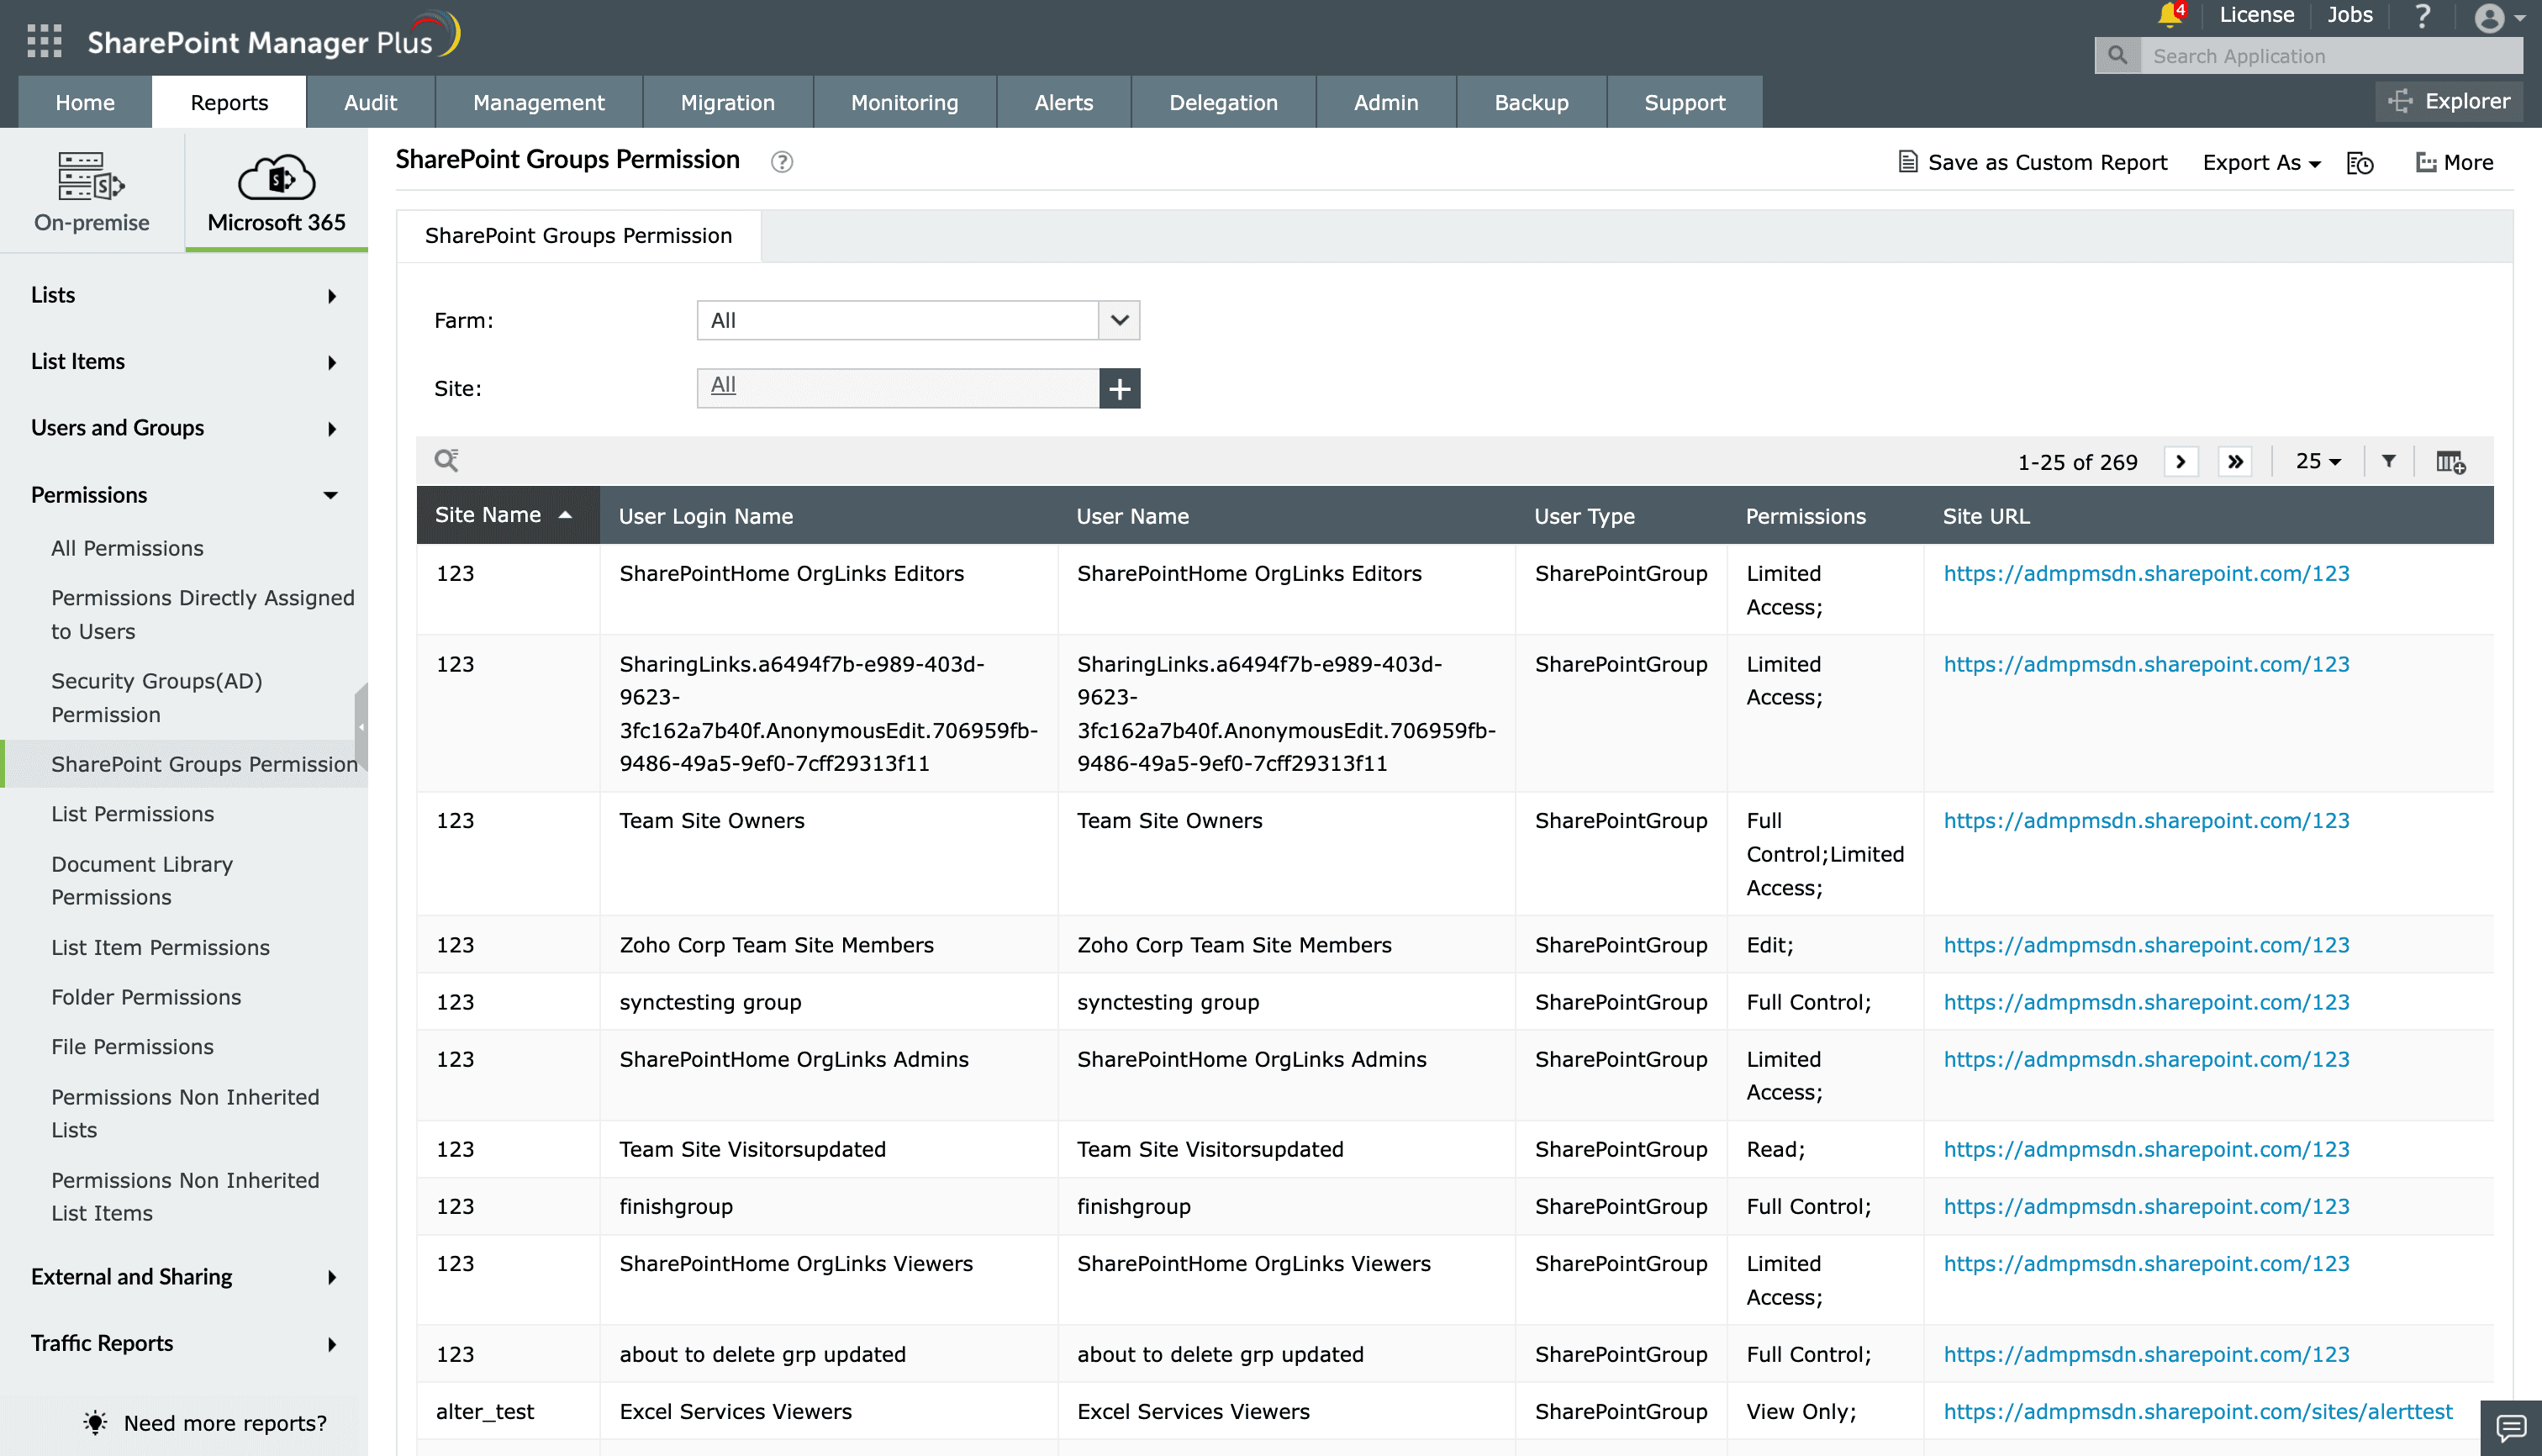Open the apps grid launcher icon
The height and width of the screenshot is (1456, 2542).
tap(44, 41)
